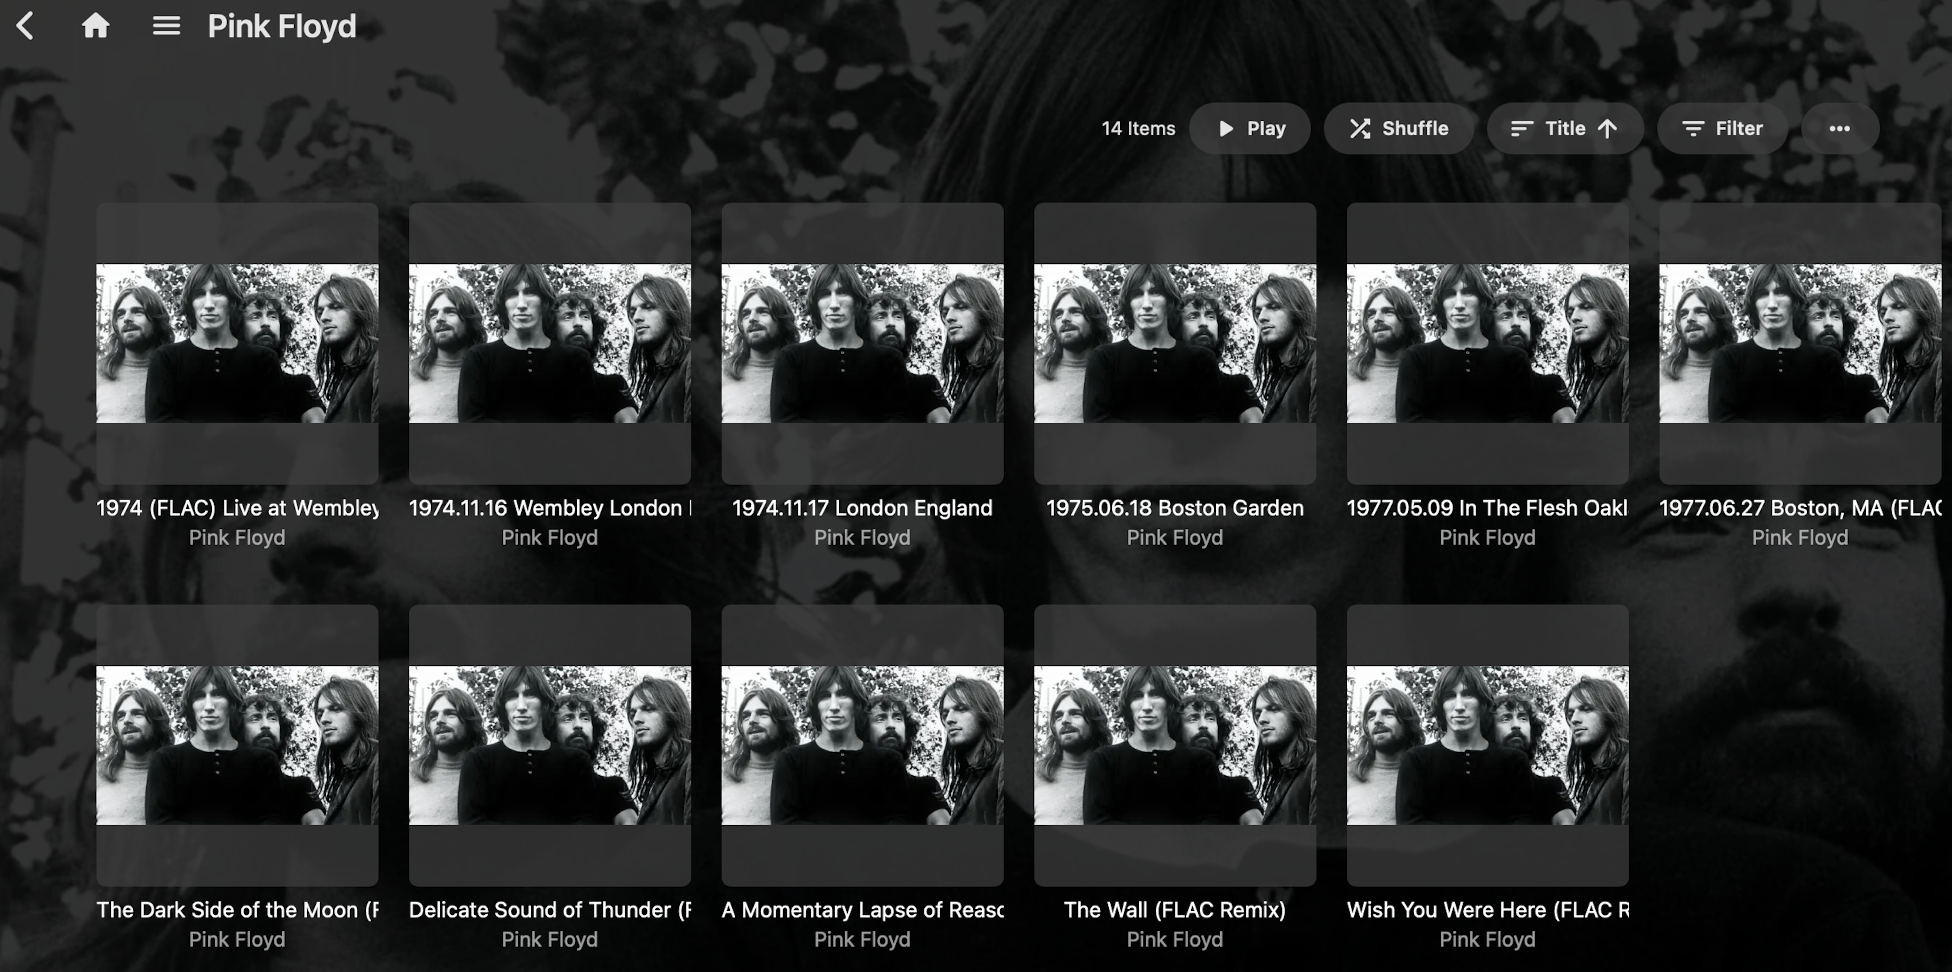Click Pink Floyd artist under Dark Side
Image resolution: width=1952 pixels, height=972 pixels.
point(237,939)
